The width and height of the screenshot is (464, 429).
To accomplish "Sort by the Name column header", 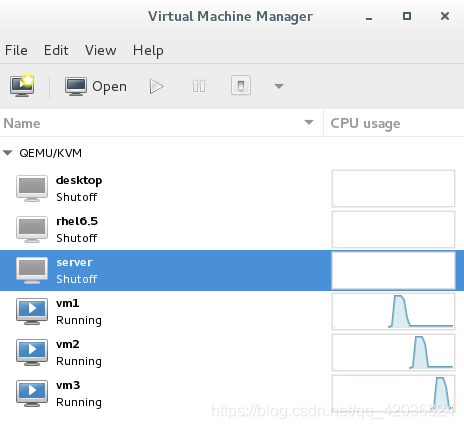I will coord(161,123).
